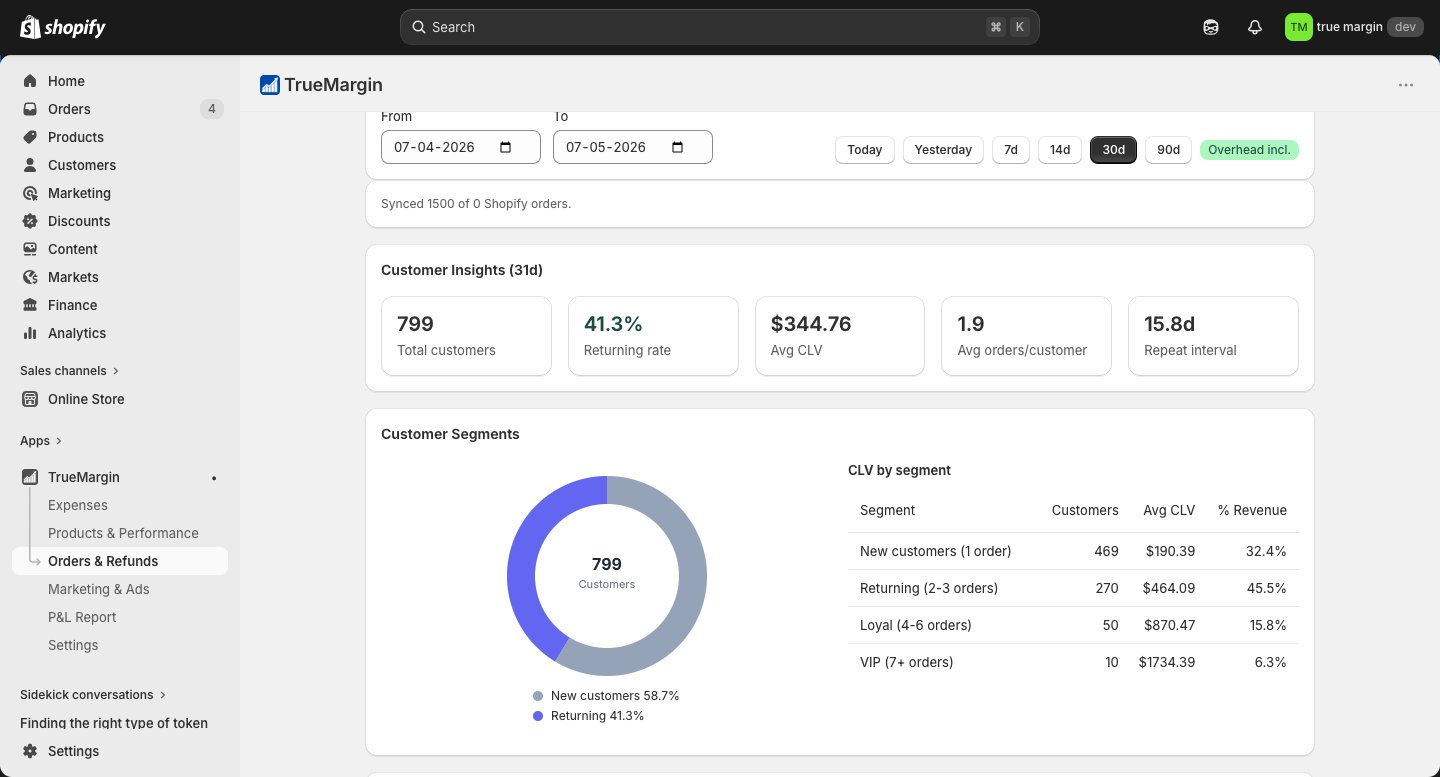Click the '15.8d' Repeat interval card
The width and height of the screenshot is (1440, 777).
point(1213,336)
